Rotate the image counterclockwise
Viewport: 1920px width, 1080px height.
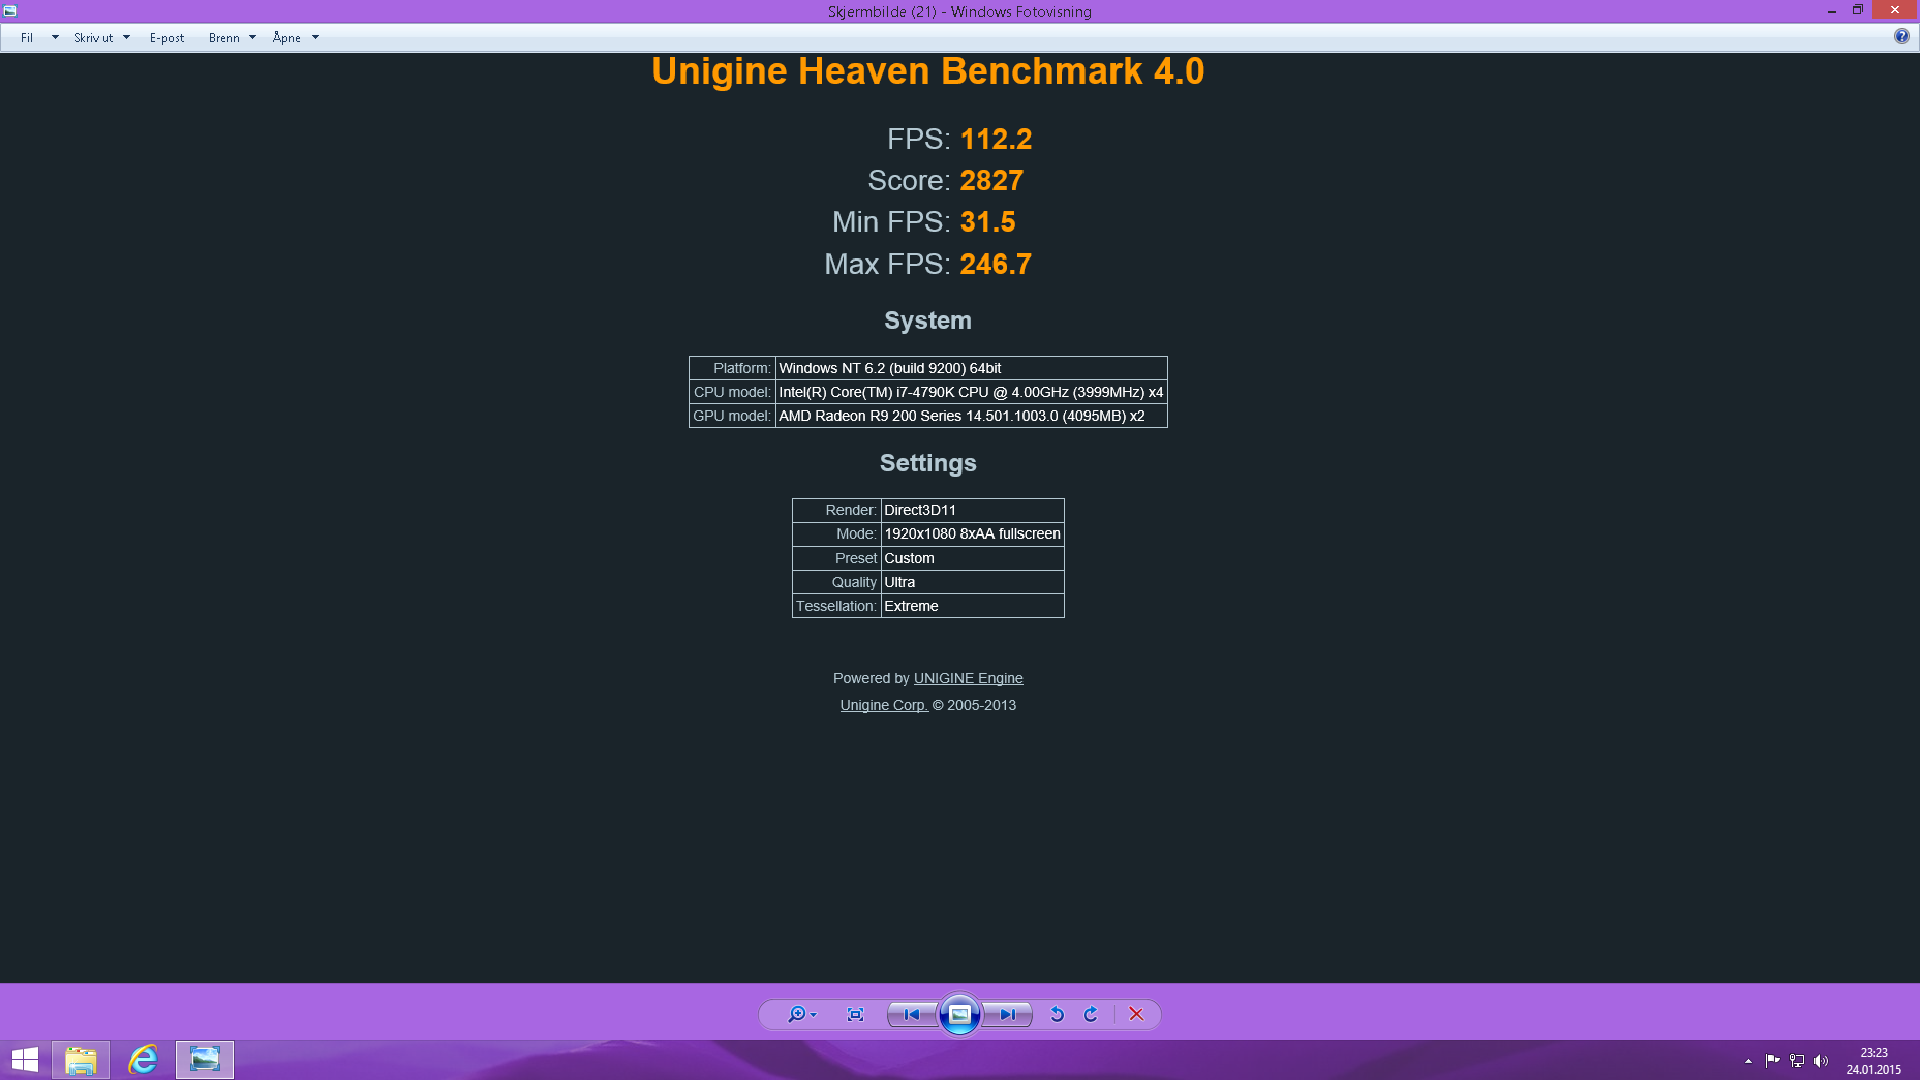1057,1014
